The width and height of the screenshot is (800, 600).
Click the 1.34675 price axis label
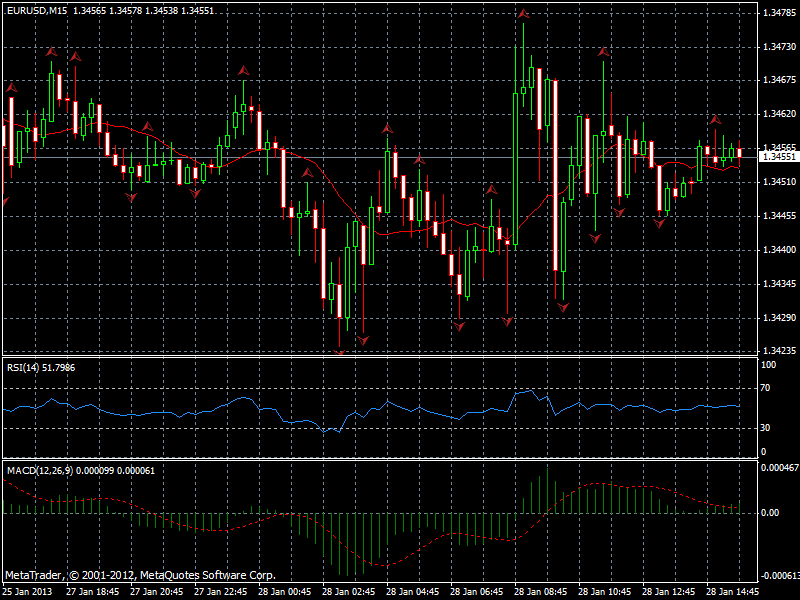[x=778, y=80]
